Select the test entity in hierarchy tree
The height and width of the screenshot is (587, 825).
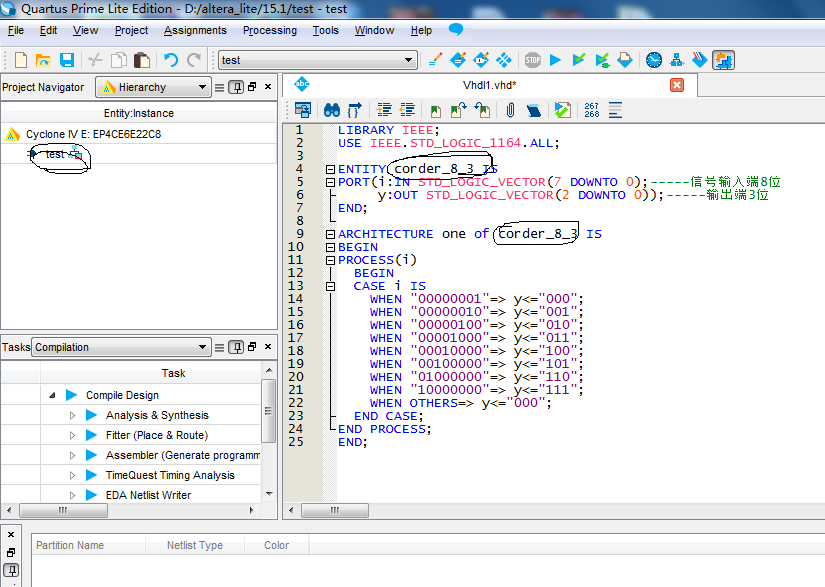[54, 154]
